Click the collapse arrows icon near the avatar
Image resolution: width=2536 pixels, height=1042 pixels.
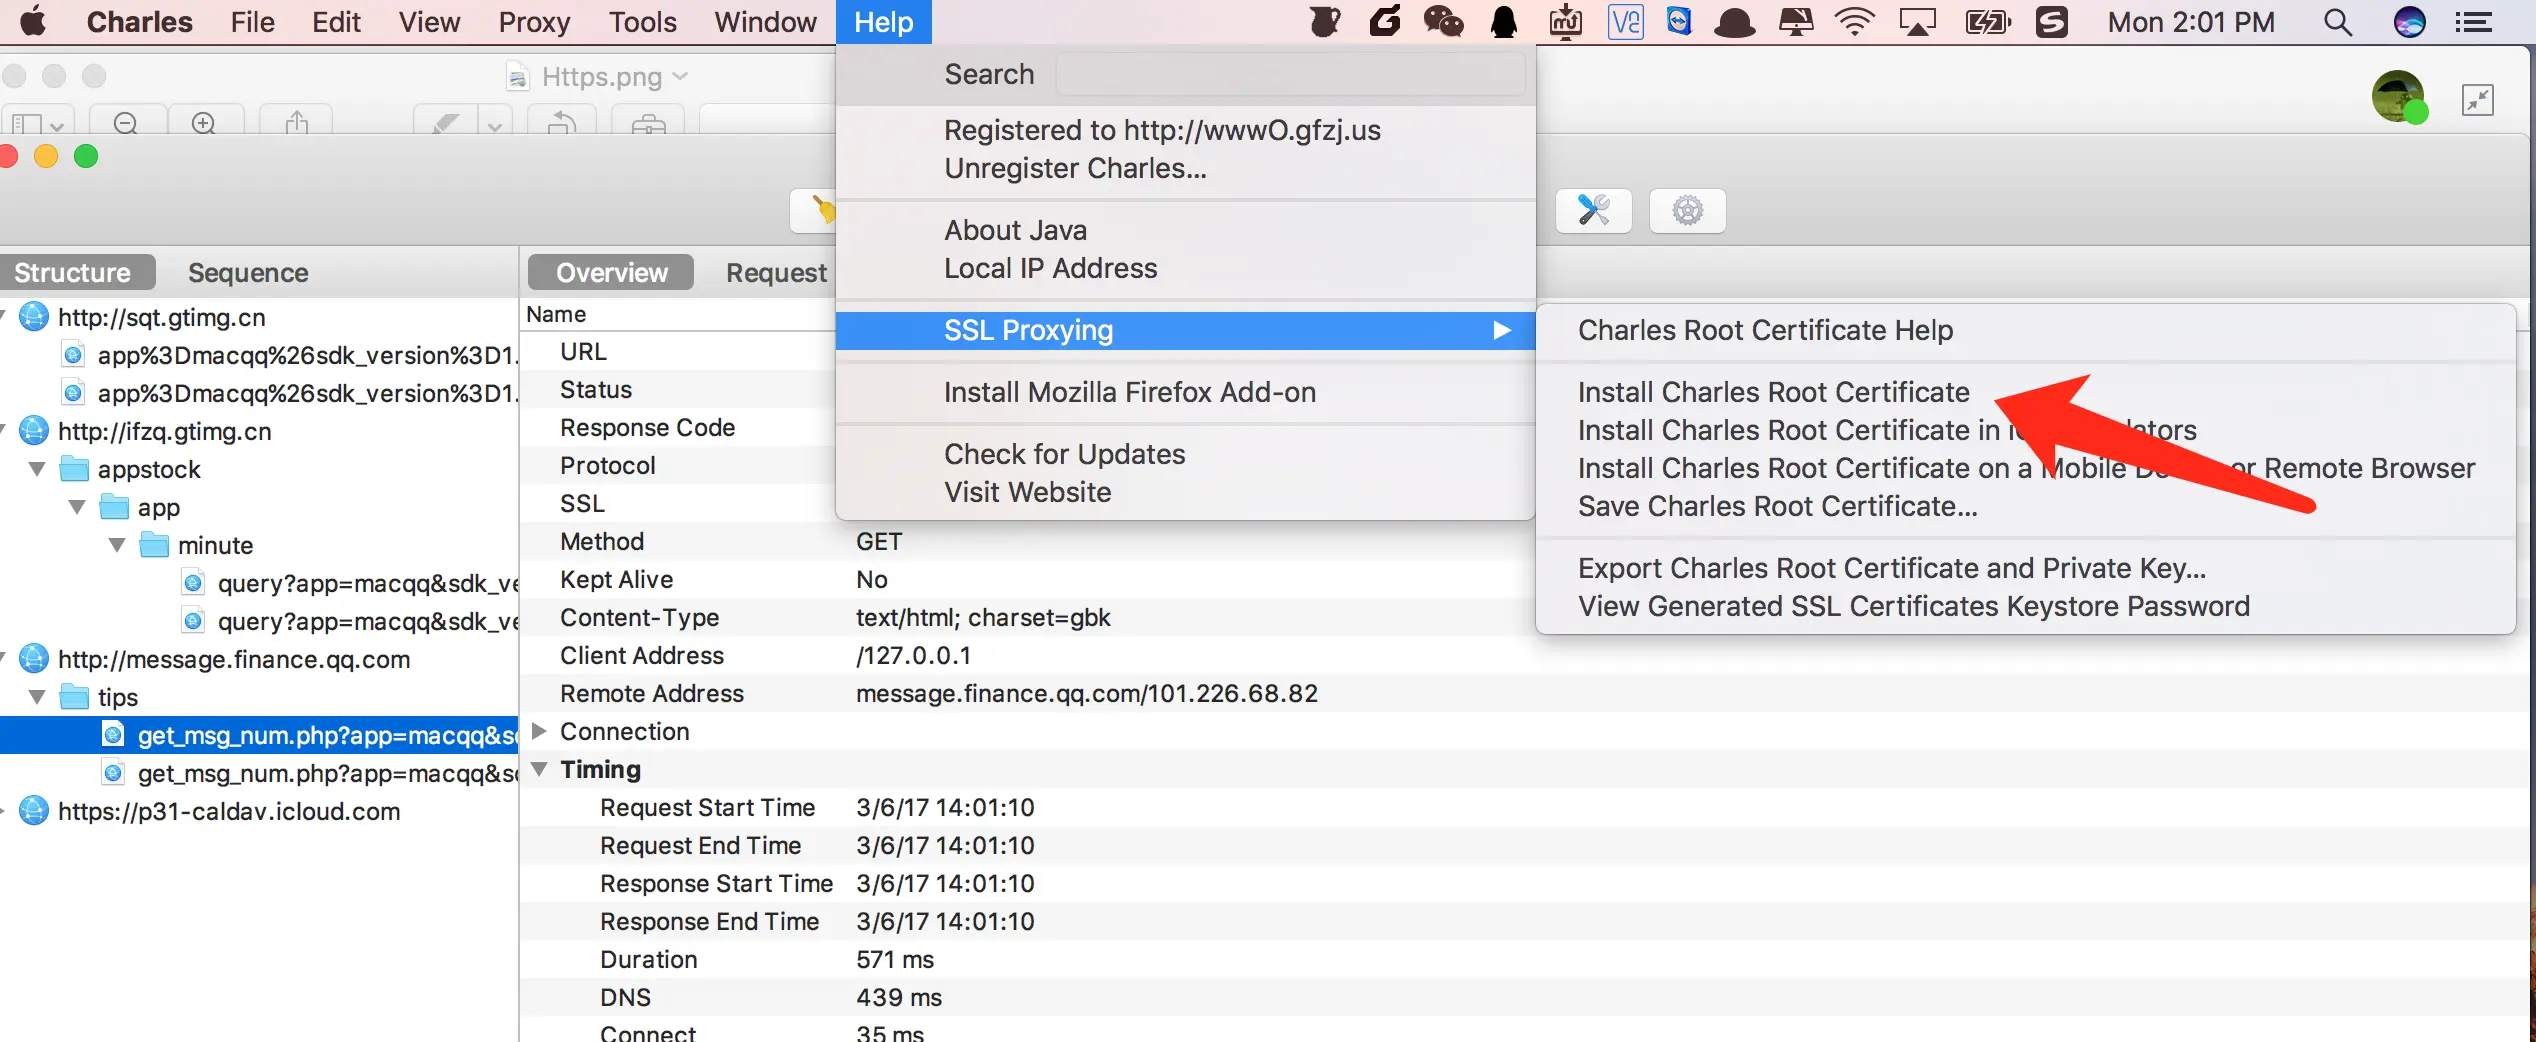point(2478,100)
